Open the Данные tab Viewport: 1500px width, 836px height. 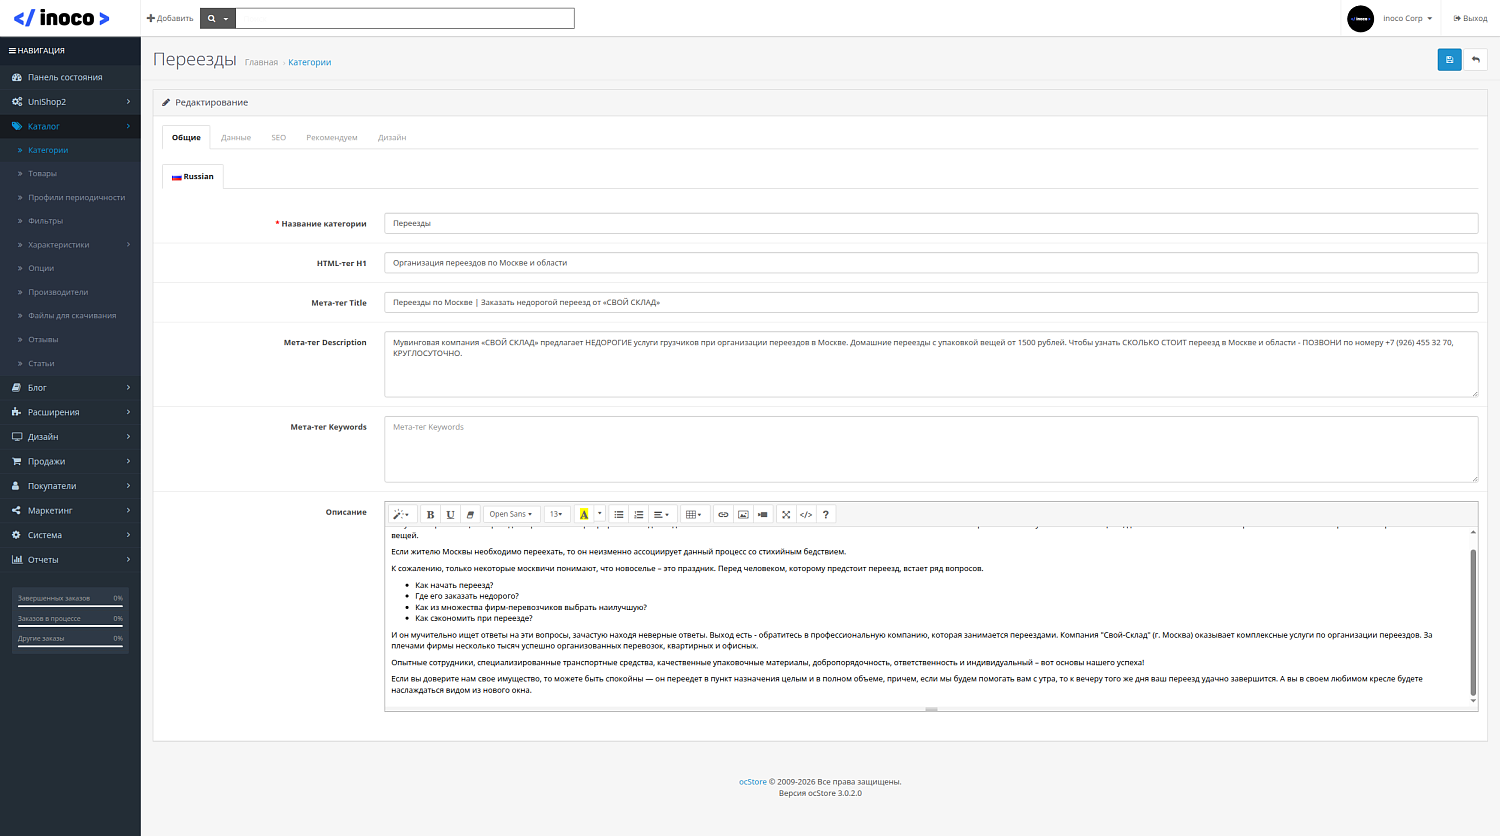tap(236, 138)
